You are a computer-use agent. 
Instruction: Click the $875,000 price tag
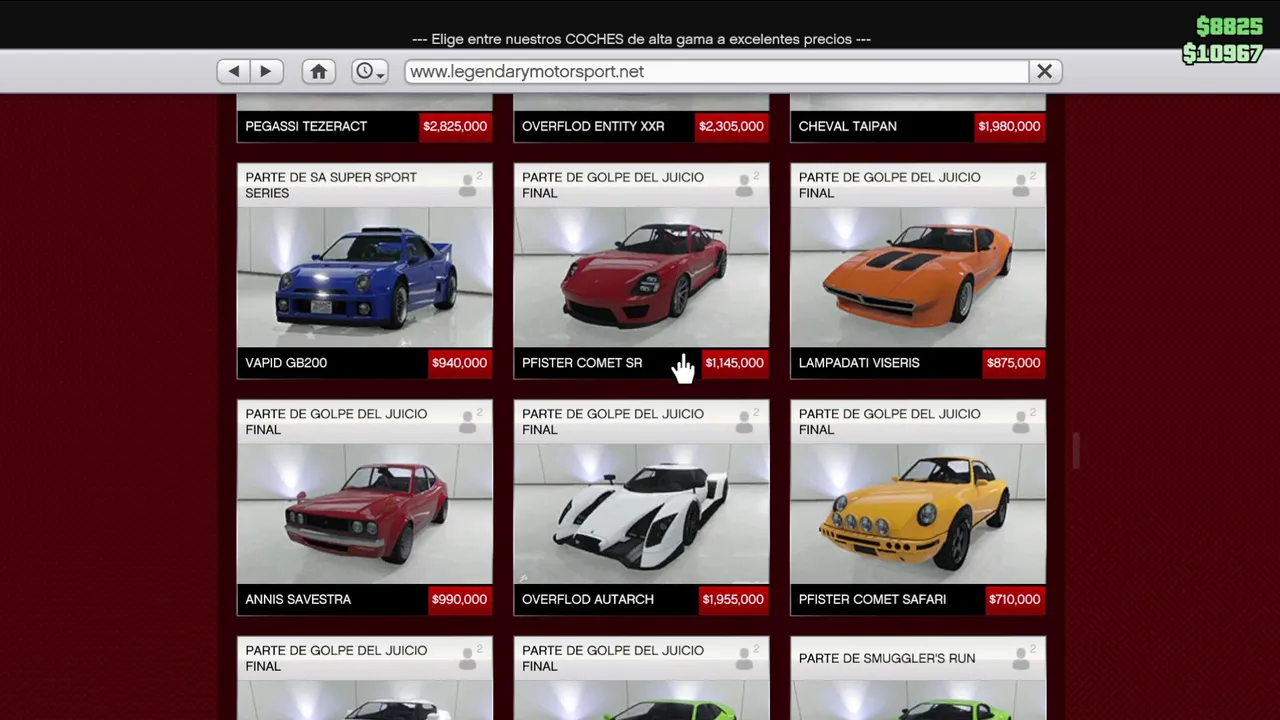click(x=1013, y=363)
